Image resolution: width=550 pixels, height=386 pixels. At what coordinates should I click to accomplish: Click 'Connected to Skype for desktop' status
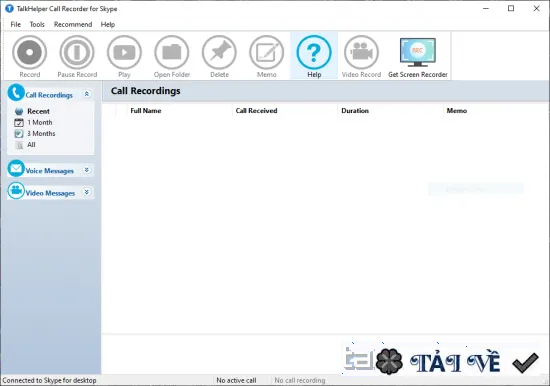click(49, 380)
